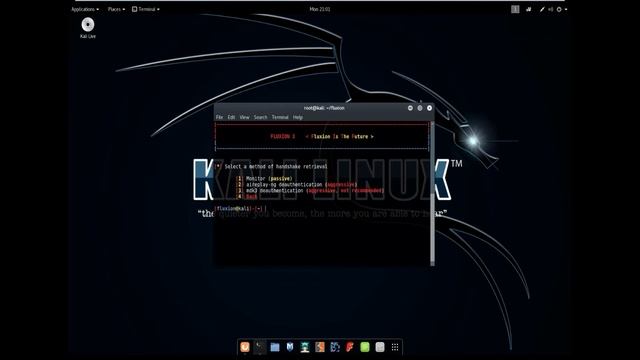The image size is (640, 360).
Task: Show all applications grid in the dock
Action: click(x=395, y=347)
